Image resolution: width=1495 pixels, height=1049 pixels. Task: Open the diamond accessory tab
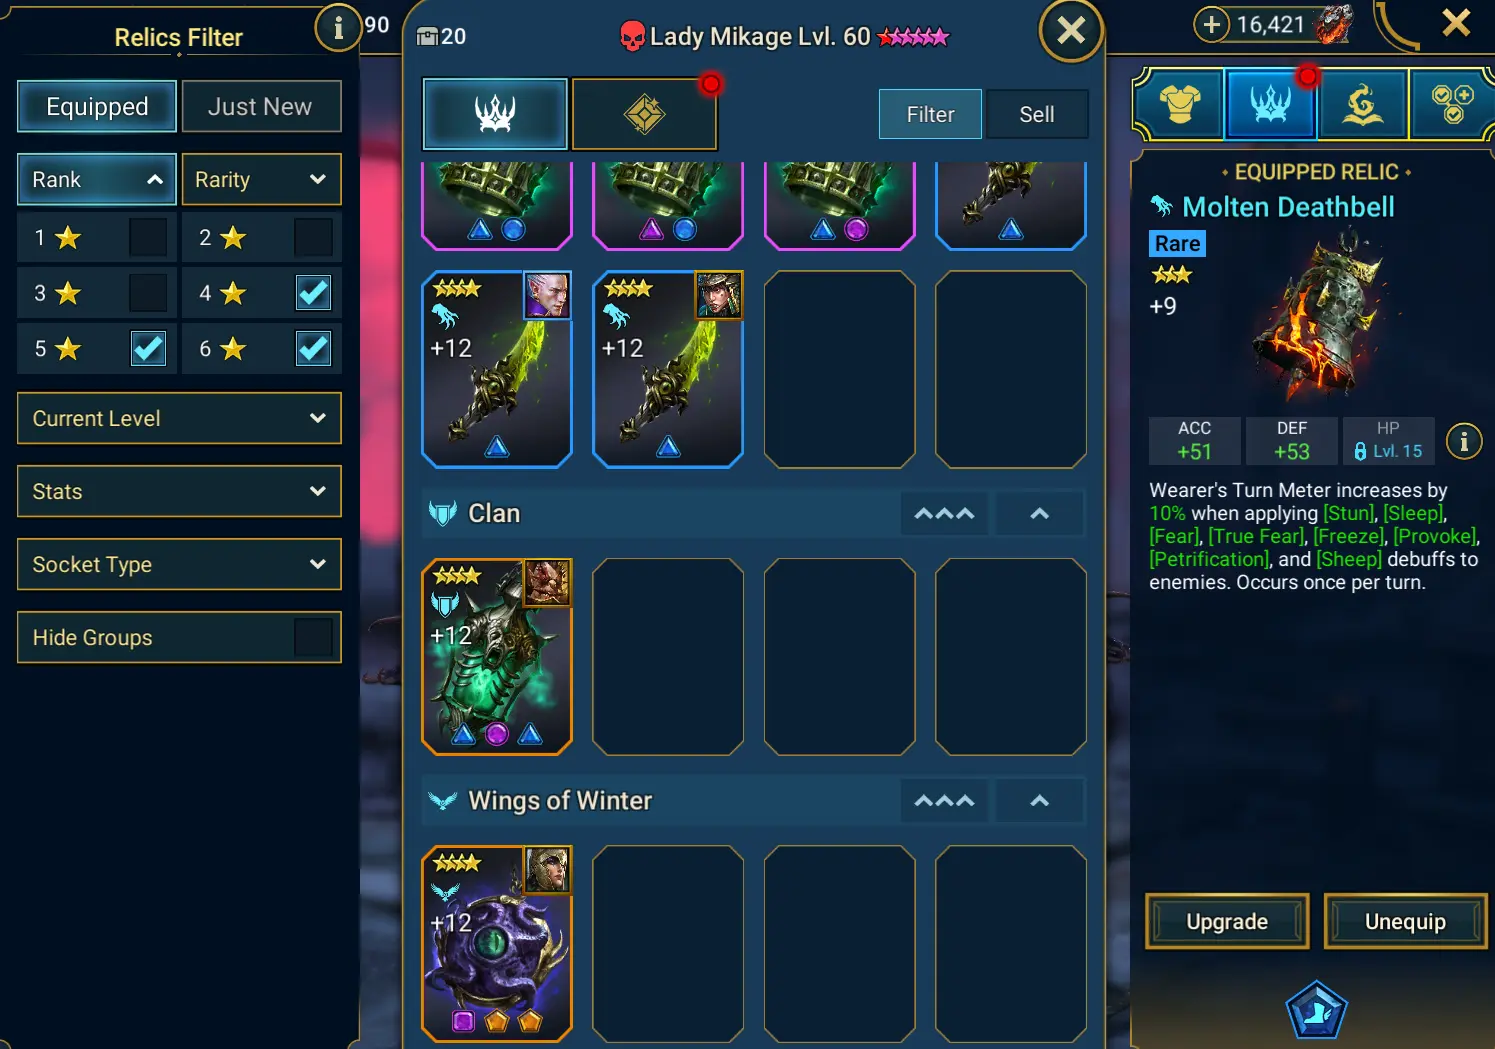coord(645,114)
